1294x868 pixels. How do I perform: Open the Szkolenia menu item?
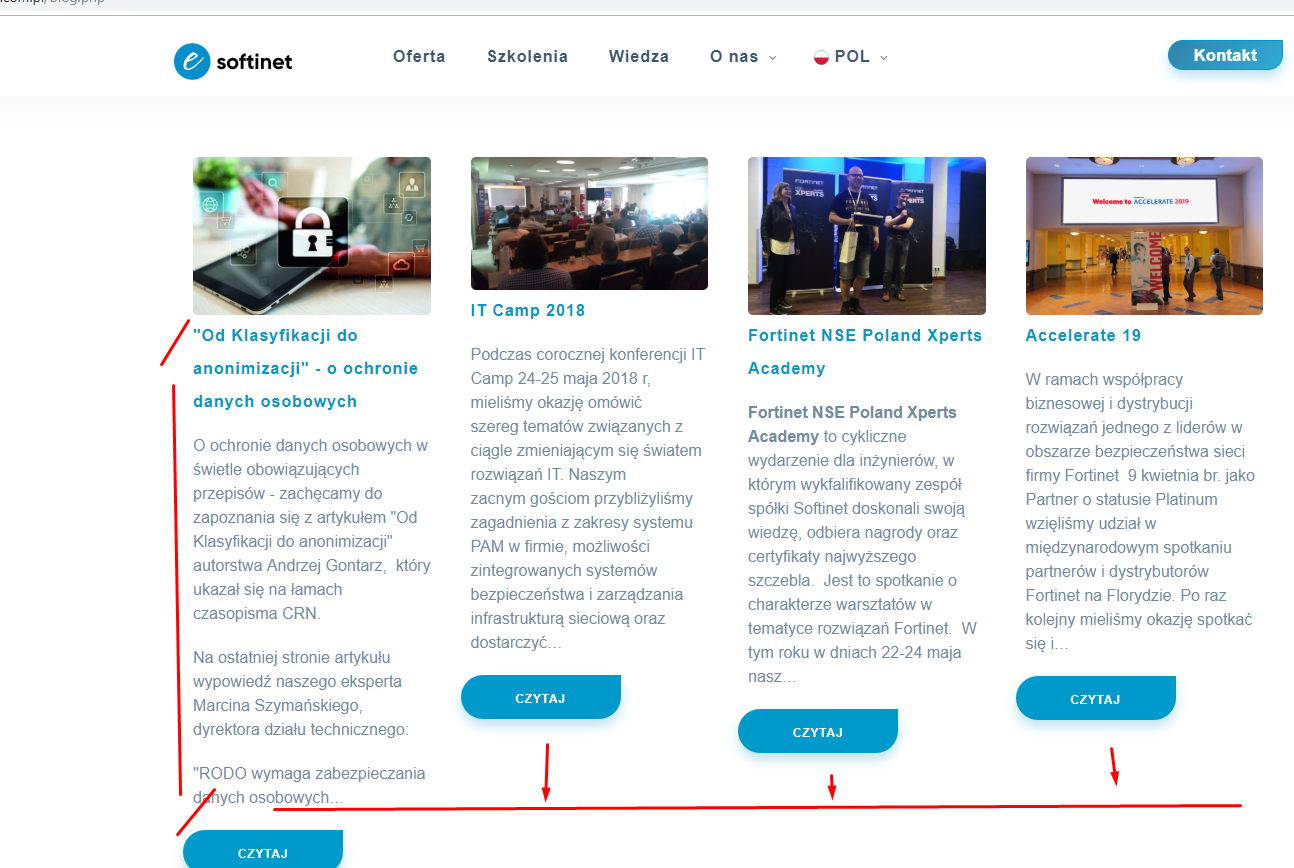[x=527, y=56]
